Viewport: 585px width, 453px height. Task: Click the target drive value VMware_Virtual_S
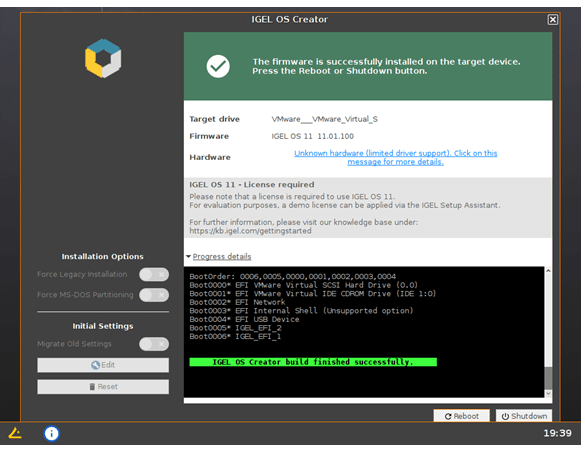coord(325,119)
